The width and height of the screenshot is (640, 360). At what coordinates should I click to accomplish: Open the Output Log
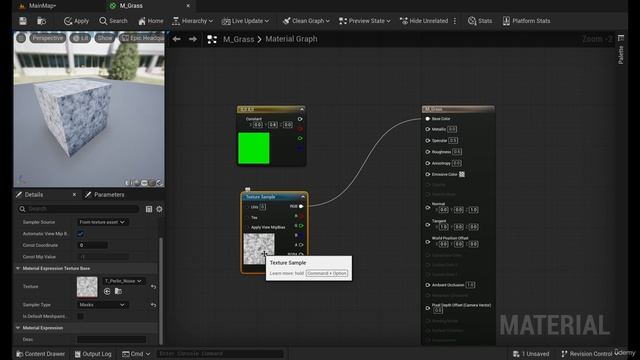click(x=93, y=354)
